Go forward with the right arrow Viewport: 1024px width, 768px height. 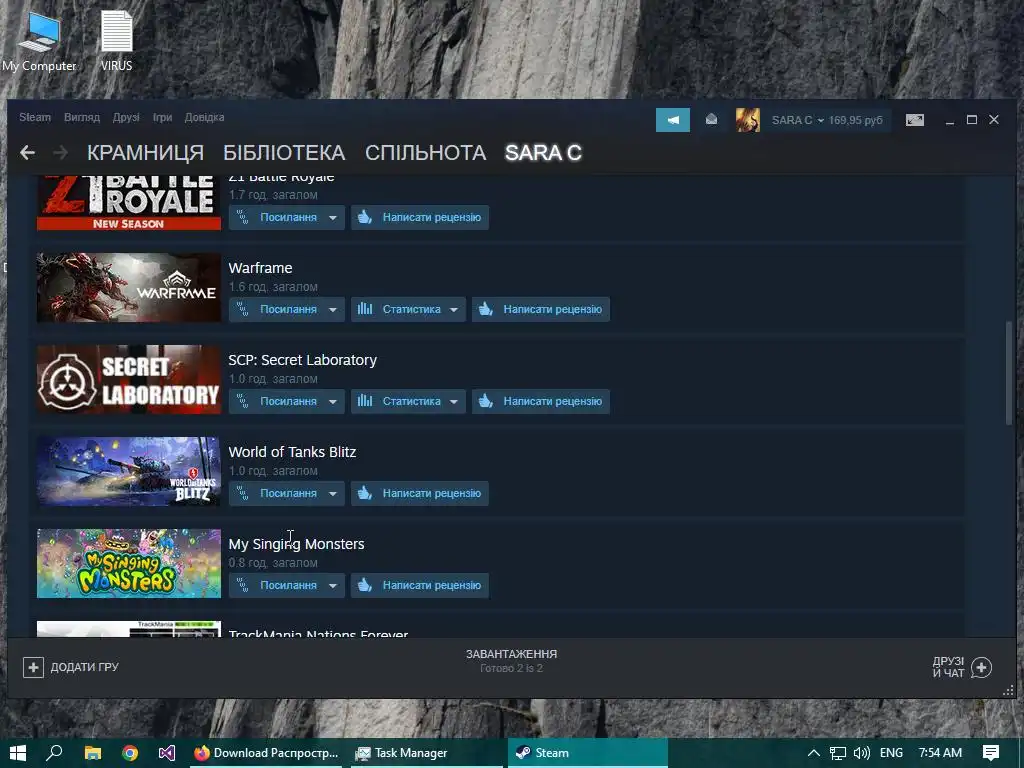click(x=60, y=153)
